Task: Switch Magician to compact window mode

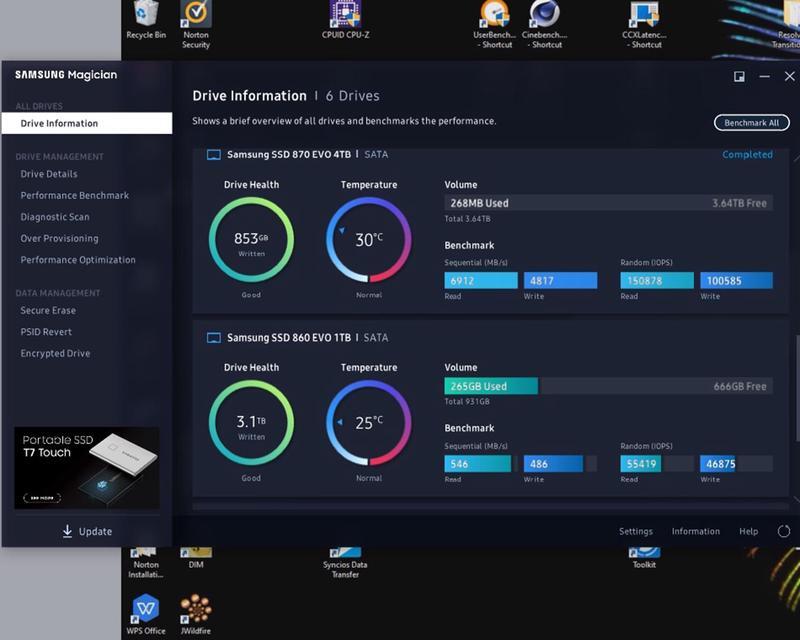Action: [x=739, y=77]
